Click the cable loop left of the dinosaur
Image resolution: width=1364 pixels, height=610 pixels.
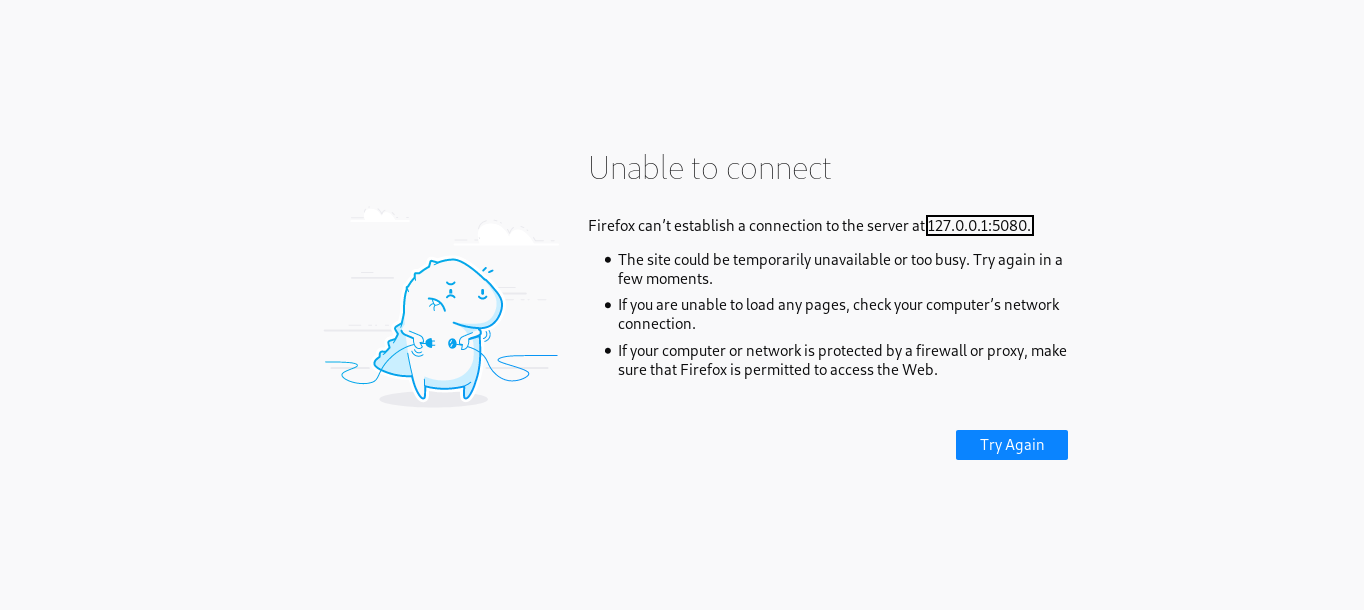355,374
